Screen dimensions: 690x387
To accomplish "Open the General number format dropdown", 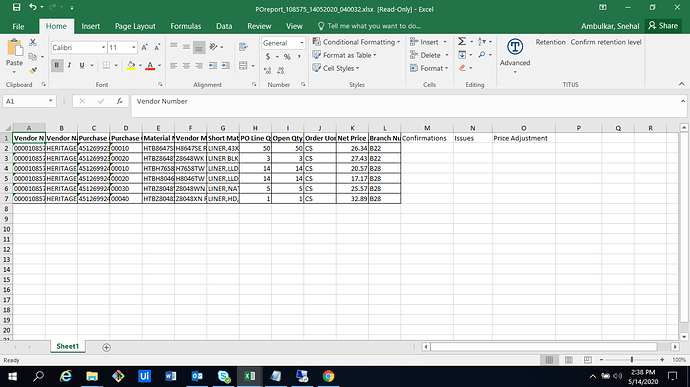I will coord(302,43).
